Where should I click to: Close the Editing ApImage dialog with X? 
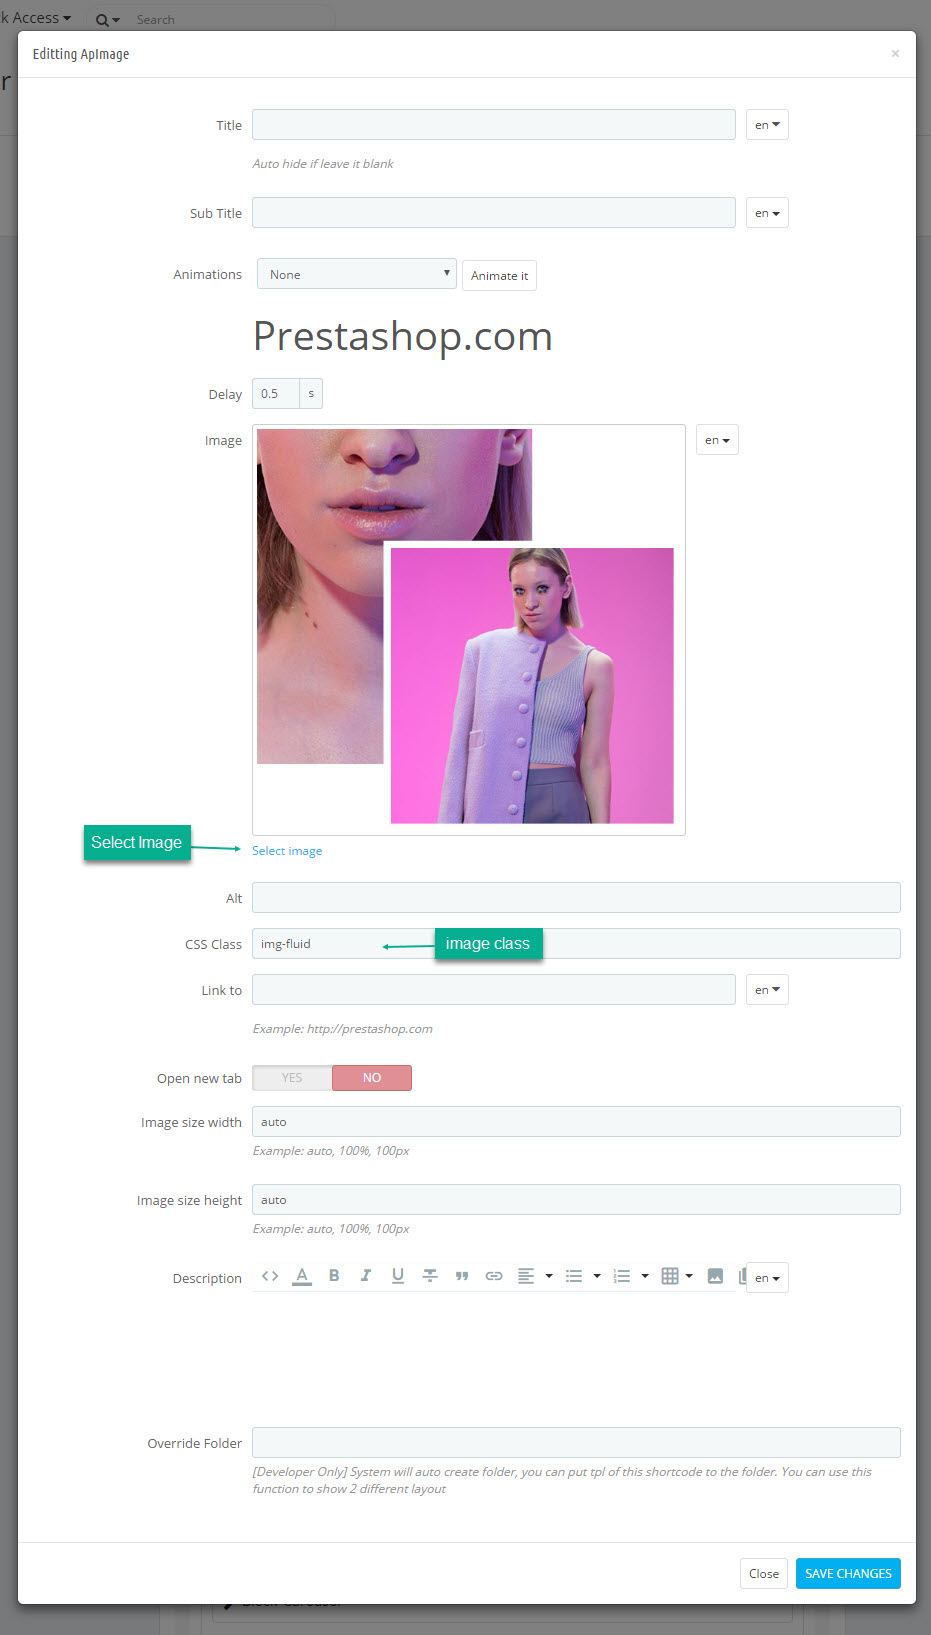895,54
